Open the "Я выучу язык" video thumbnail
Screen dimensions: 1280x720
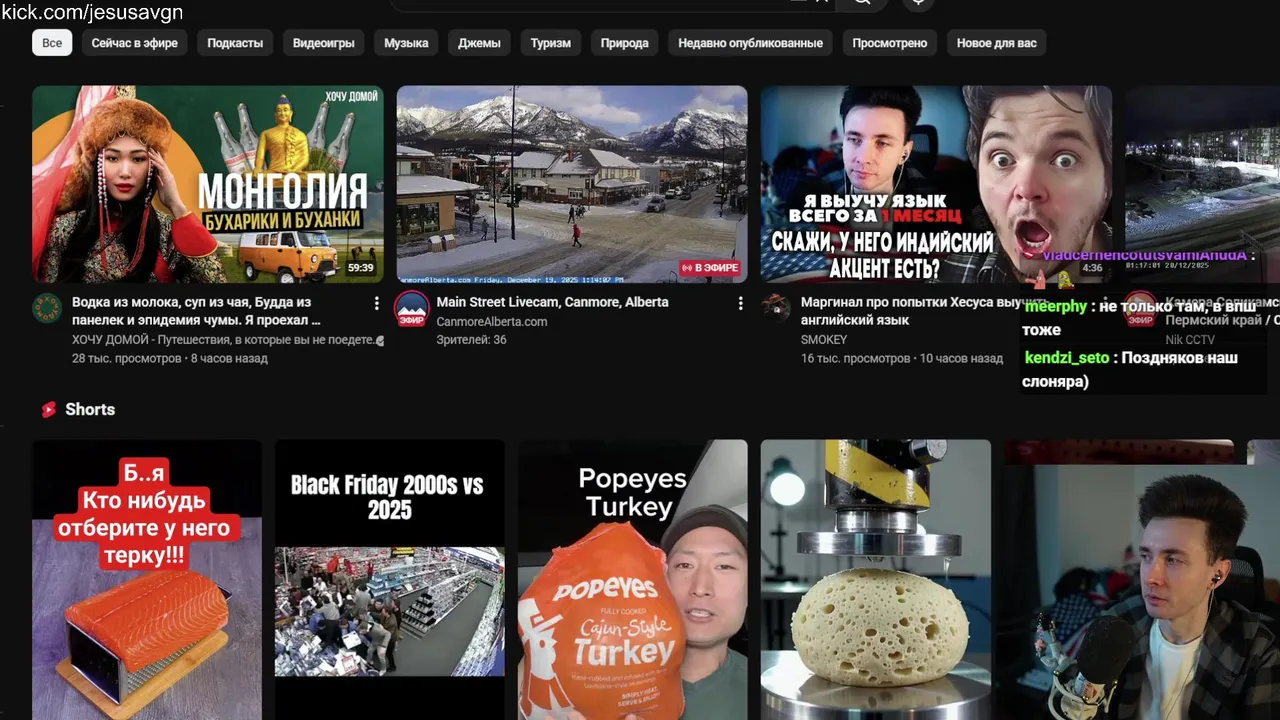click(936, 184)
